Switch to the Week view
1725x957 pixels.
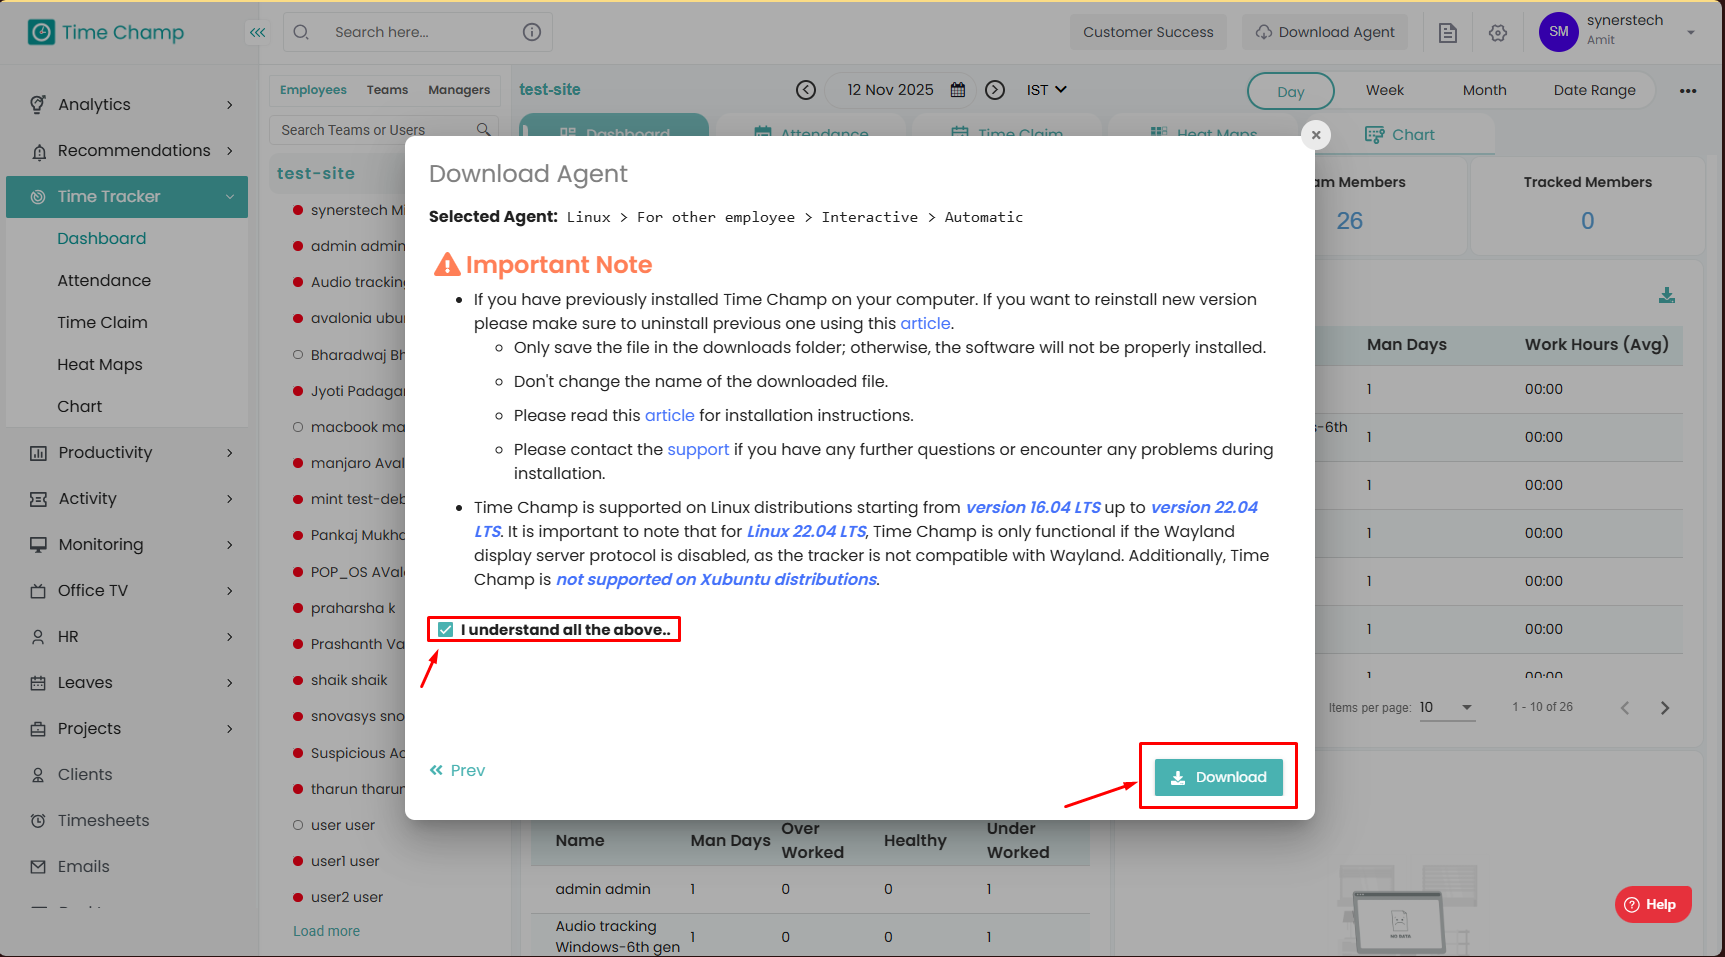click(1385, 91)
